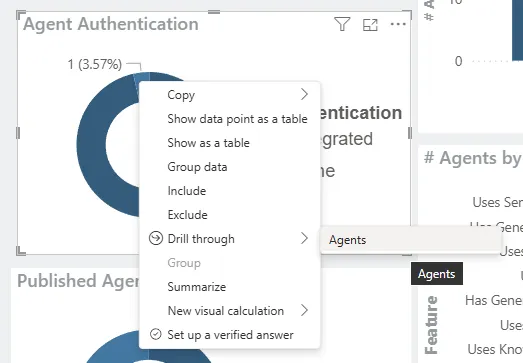Click the small 3.57% donut slice
523x363 pixels.
point(141,80)
